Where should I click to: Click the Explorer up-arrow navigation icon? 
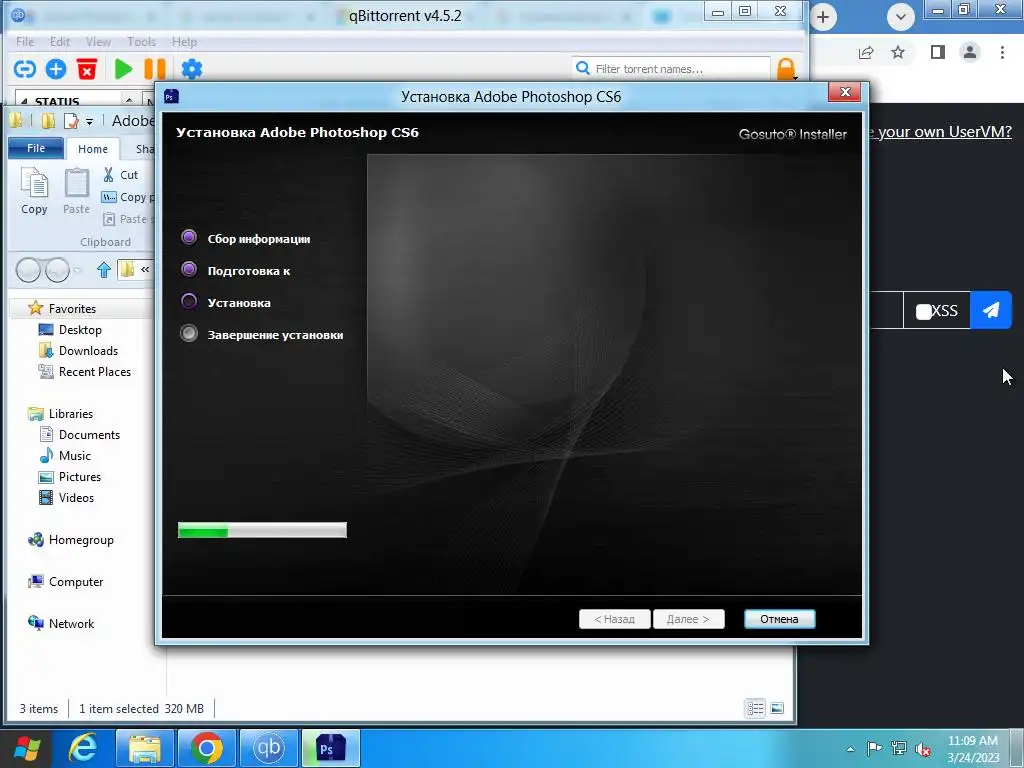point(103,269)
